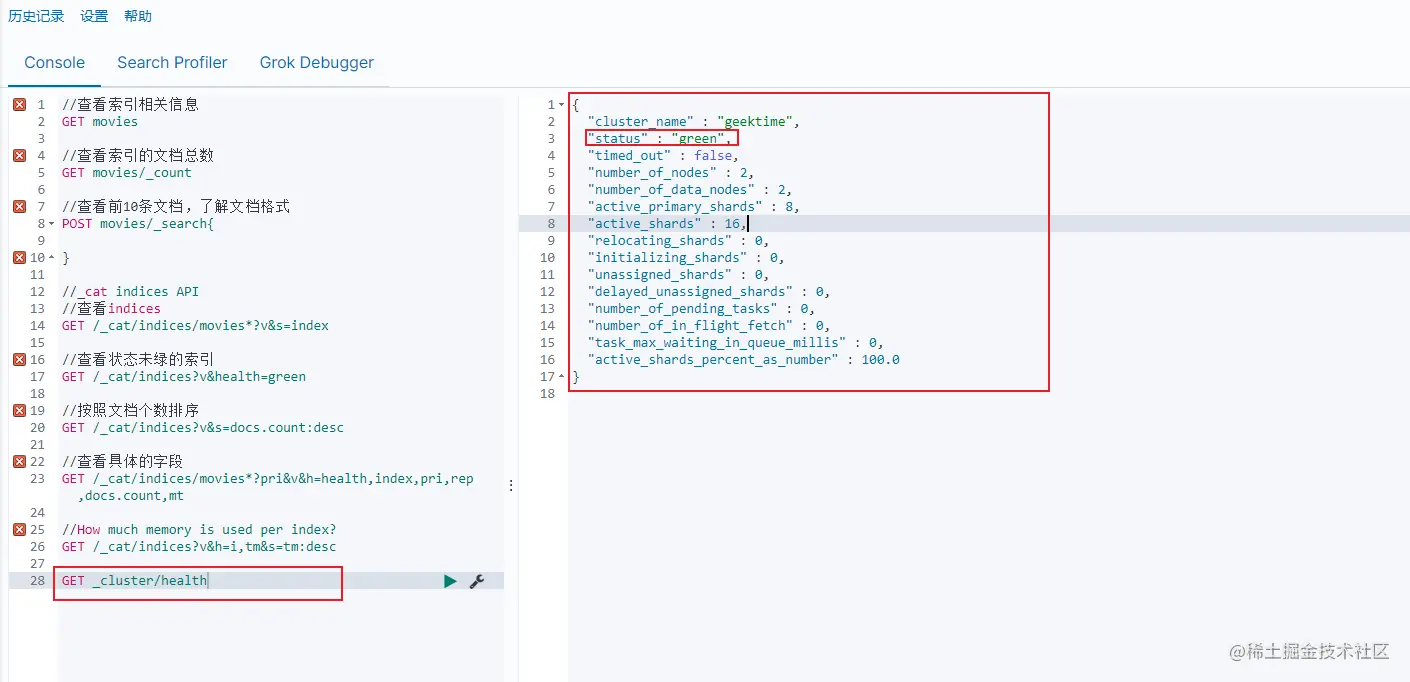The image size is (1410, 682).
Task: Open 历史记录 history link
Action: (x=36, y=16)
